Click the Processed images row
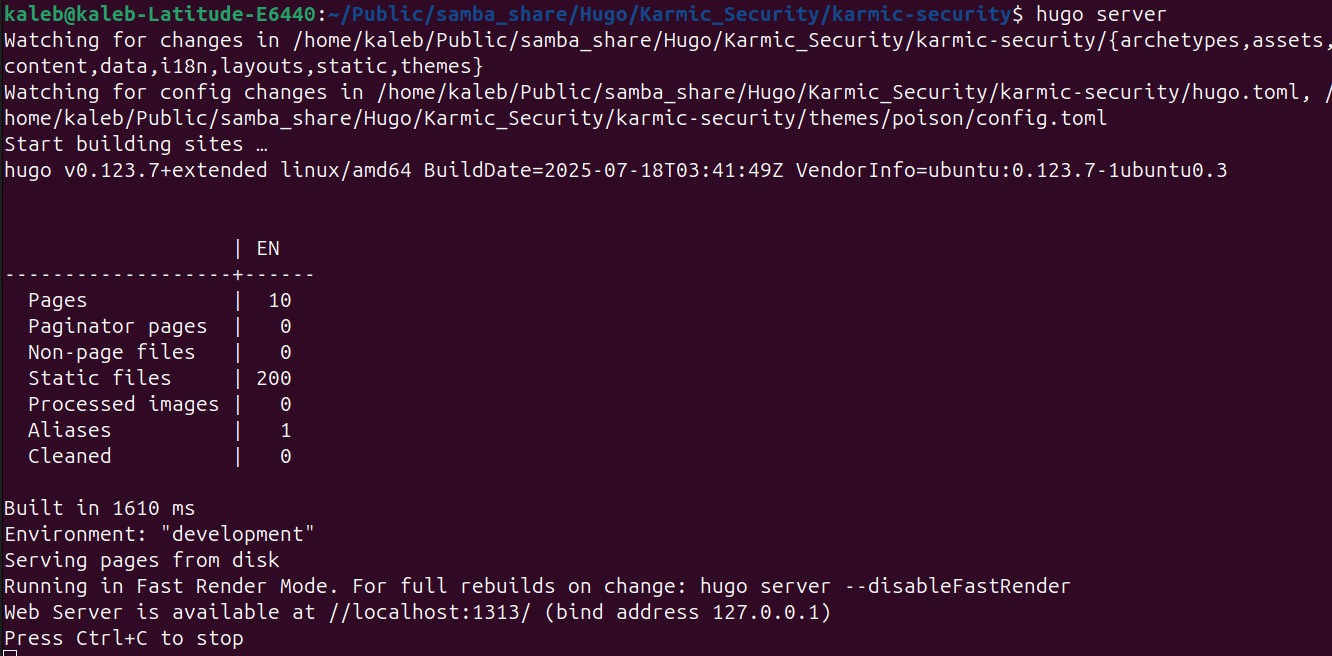The height and width of the screenshot is (656, 1332). pos(160,404)
